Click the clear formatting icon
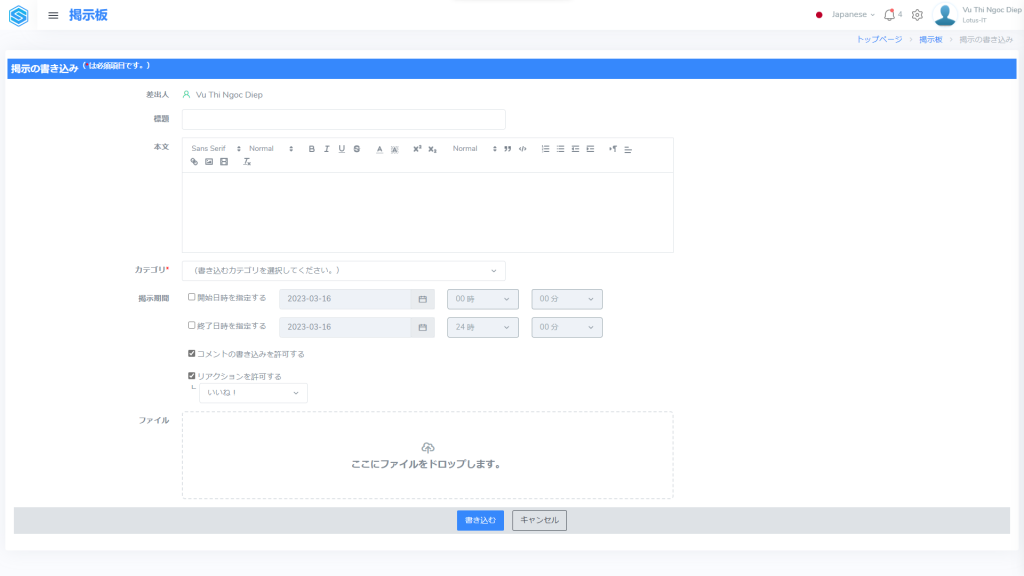This screenshot has width=1024, height=576. coord(246,161)
